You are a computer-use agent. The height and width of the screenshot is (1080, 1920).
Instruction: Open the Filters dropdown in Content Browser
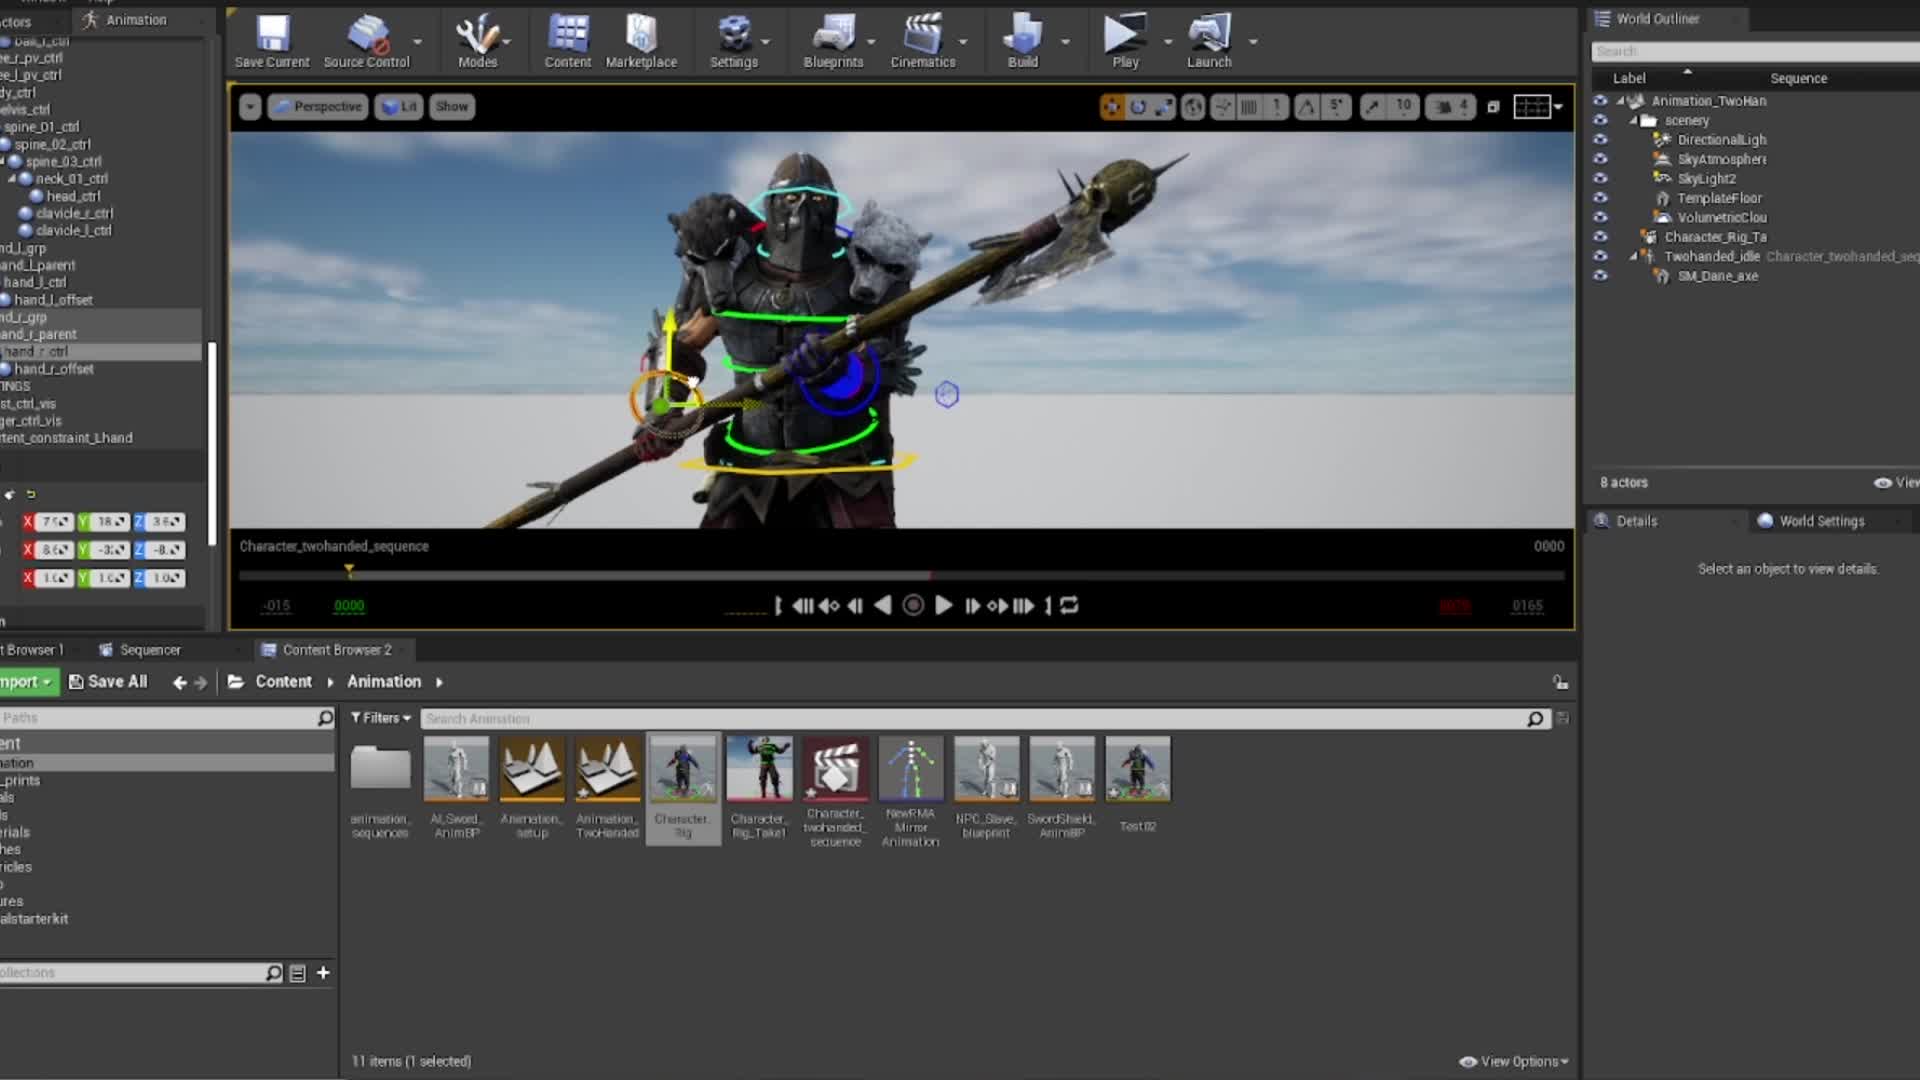[380, 718]
